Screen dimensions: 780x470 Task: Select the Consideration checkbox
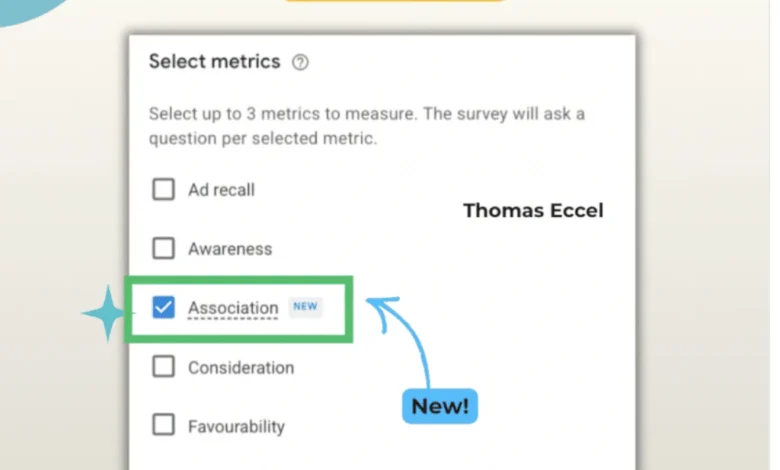coord(163,367)
